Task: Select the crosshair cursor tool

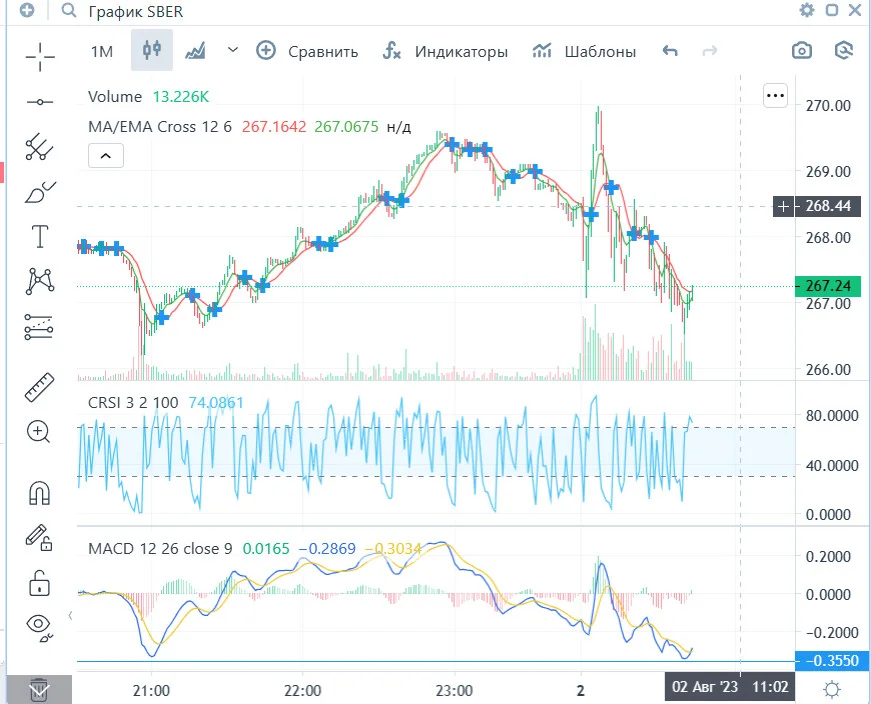Action: pos(40,56)
